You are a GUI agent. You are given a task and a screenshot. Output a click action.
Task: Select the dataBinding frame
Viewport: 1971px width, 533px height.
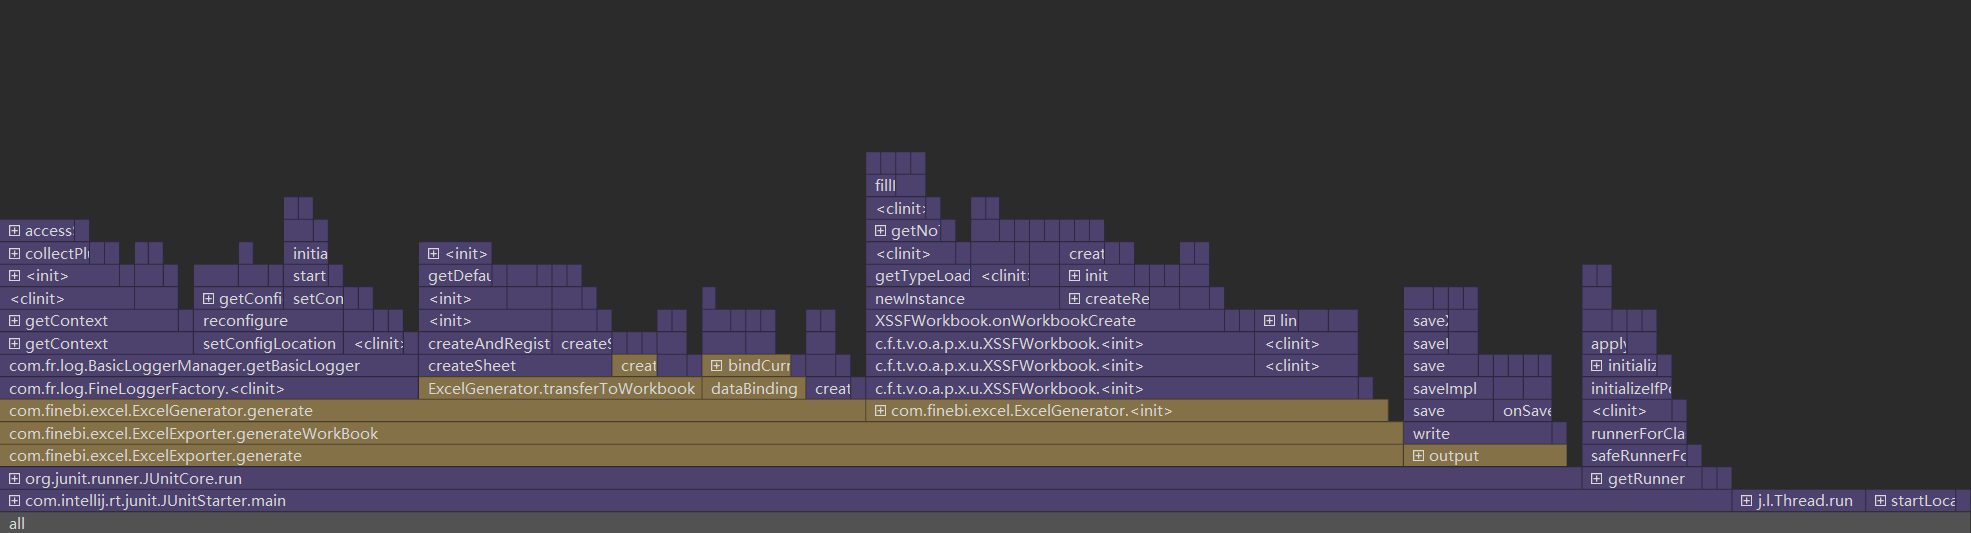pyautogui.click(x=754, y=389)
